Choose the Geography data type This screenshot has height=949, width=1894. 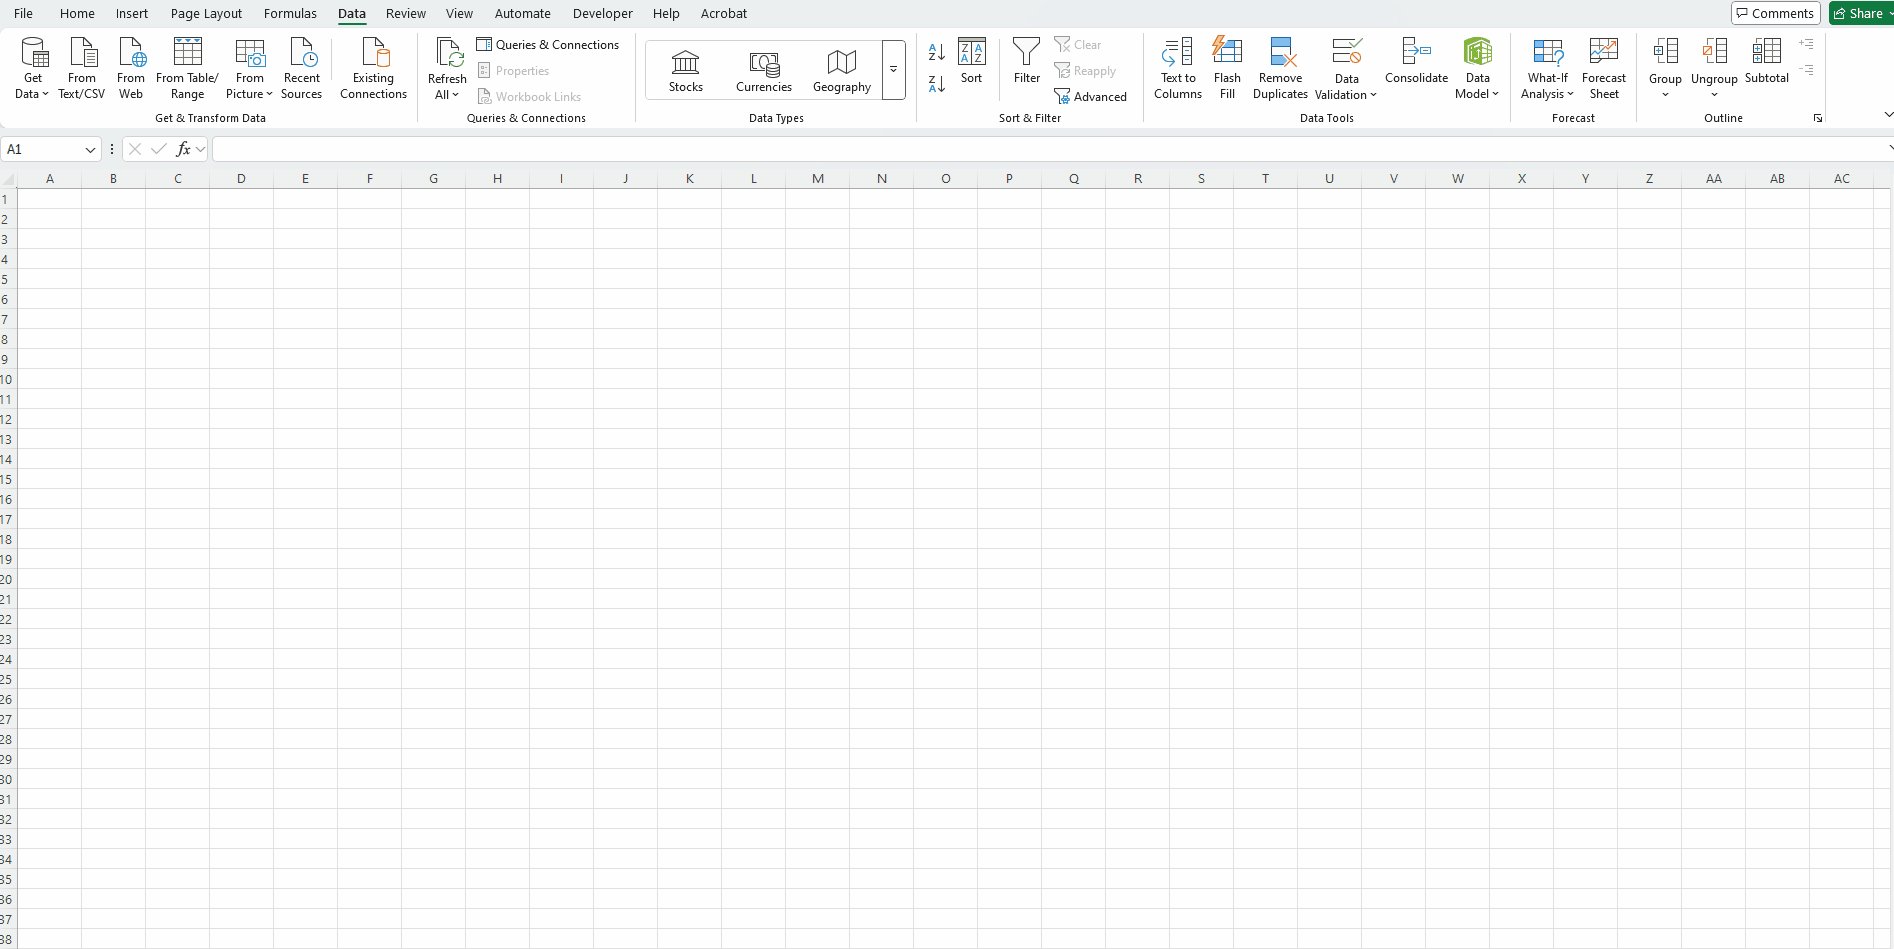pos(841,70)
